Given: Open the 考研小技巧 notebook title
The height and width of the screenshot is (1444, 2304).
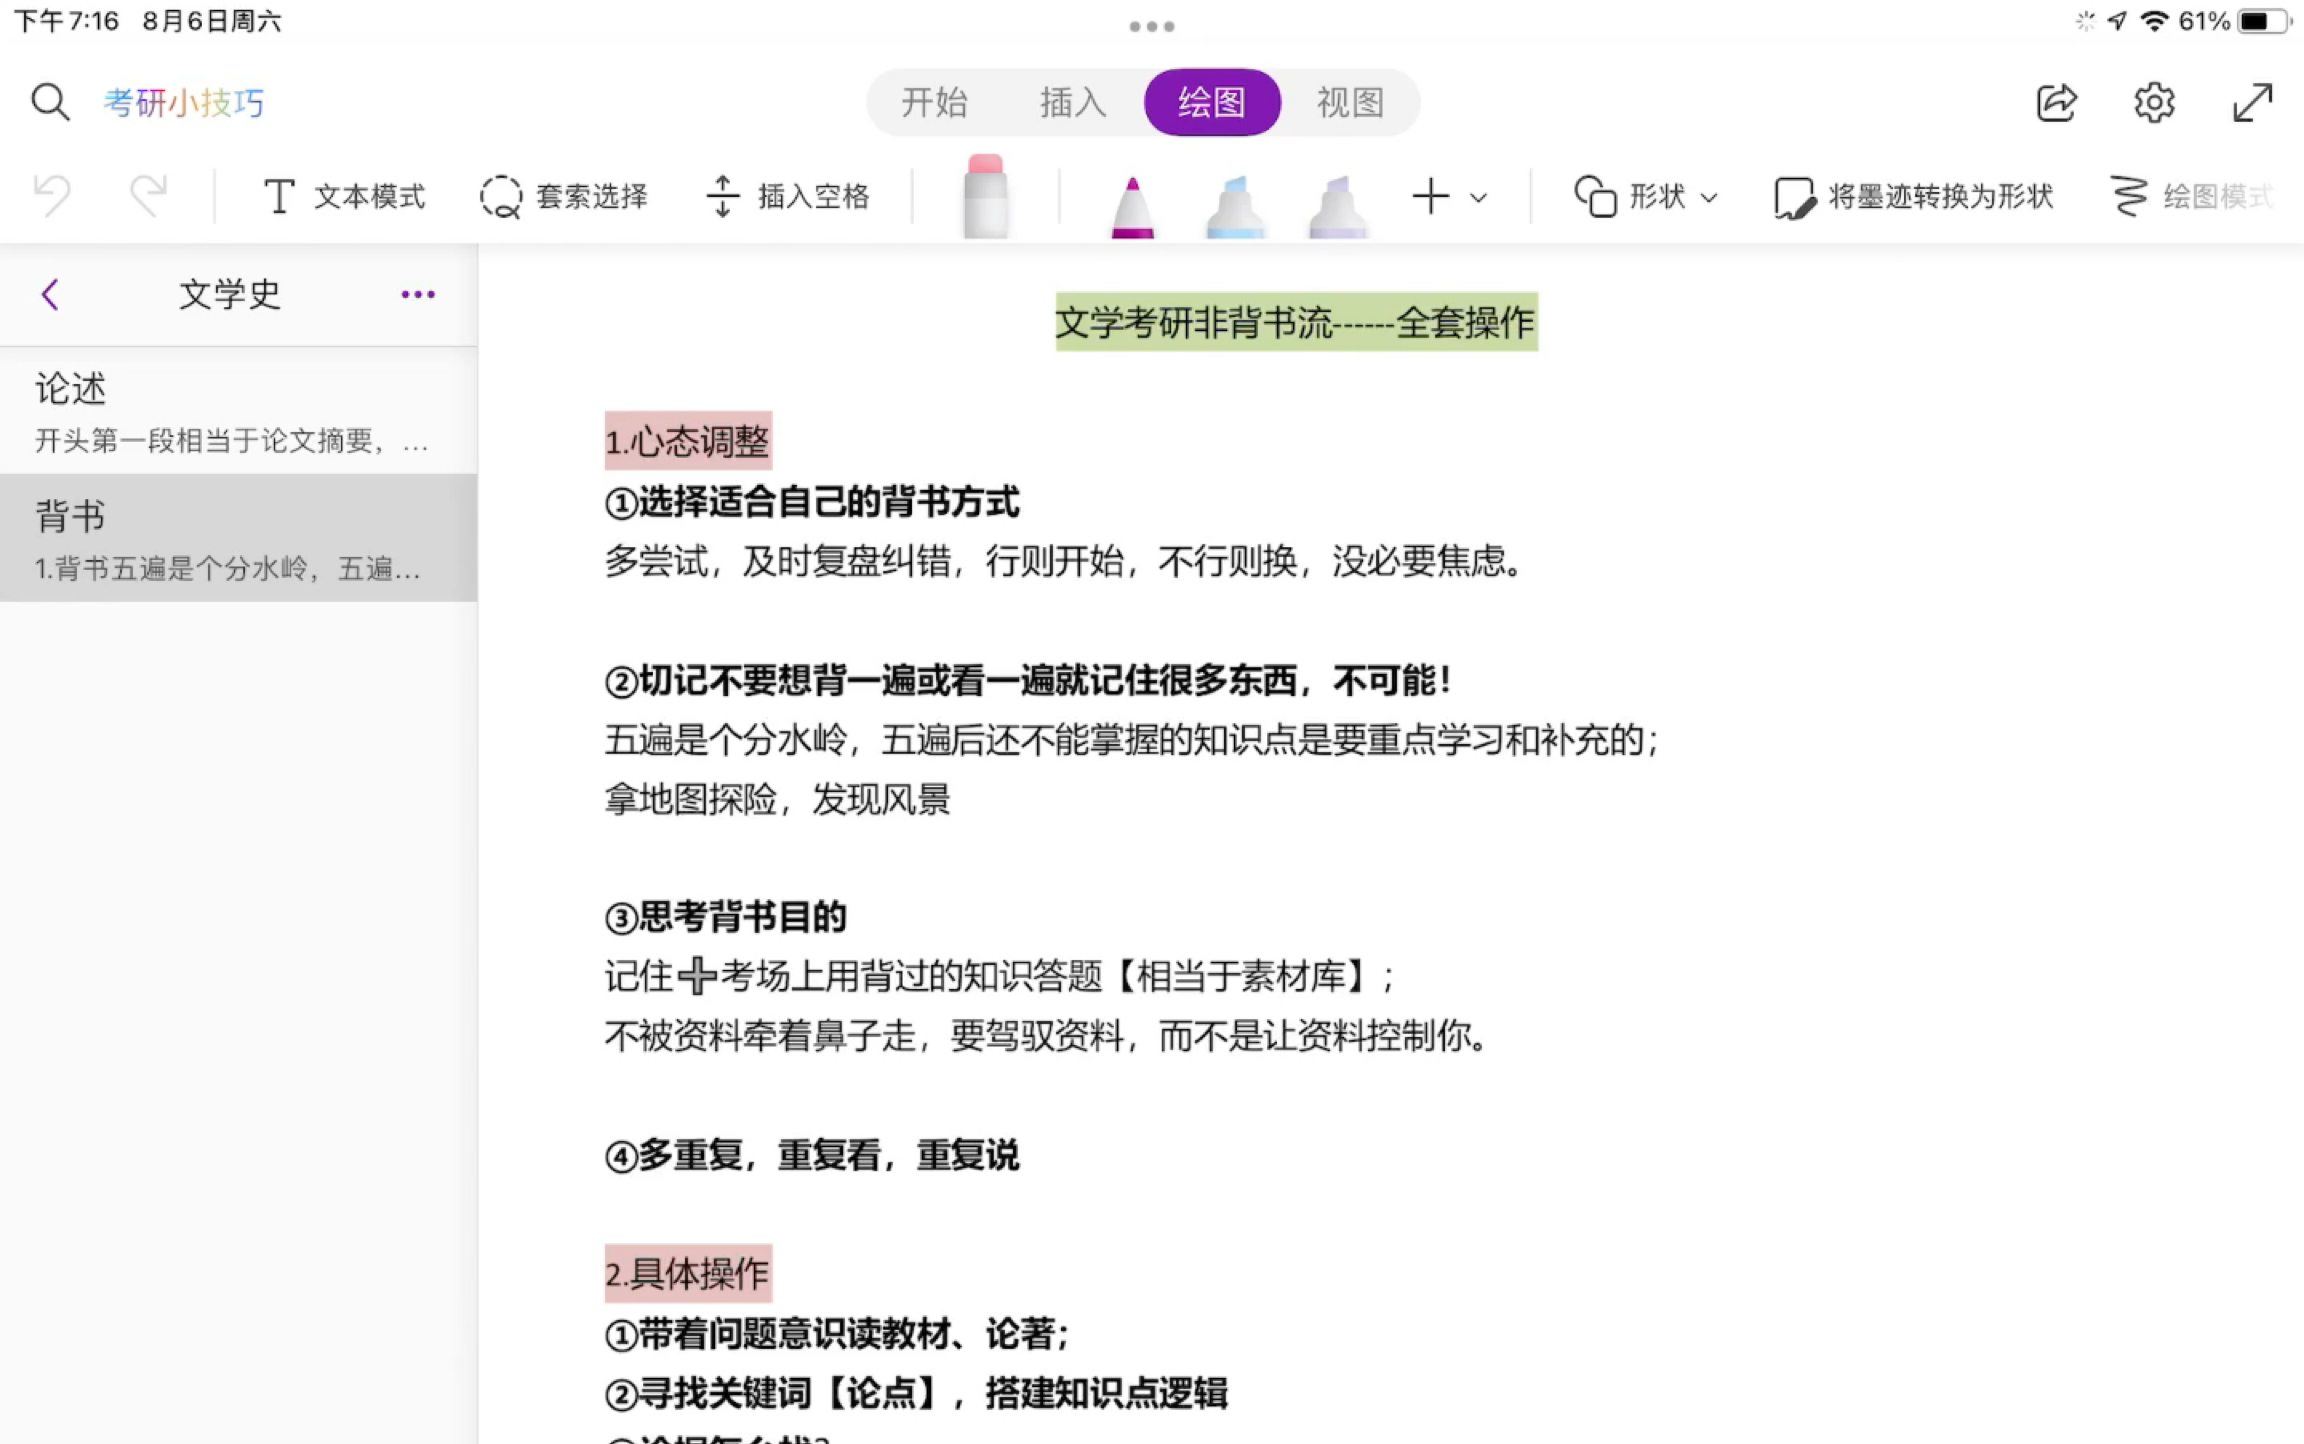Looking at the screenshot, I should click(184, 102).
